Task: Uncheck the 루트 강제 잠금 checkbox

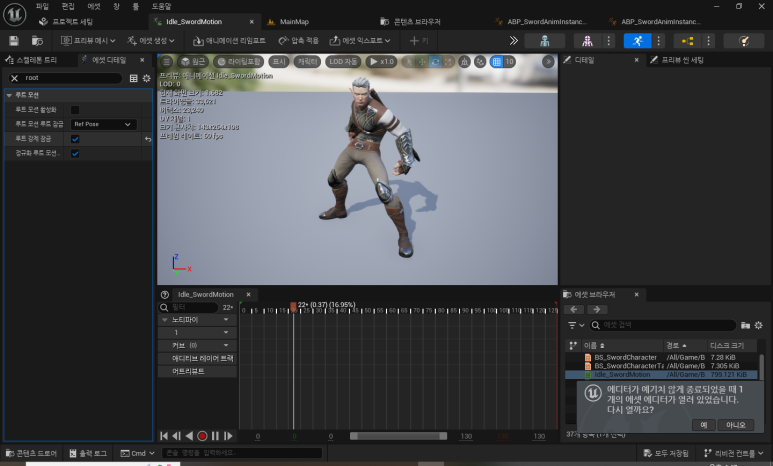Action: pos(75,139)
